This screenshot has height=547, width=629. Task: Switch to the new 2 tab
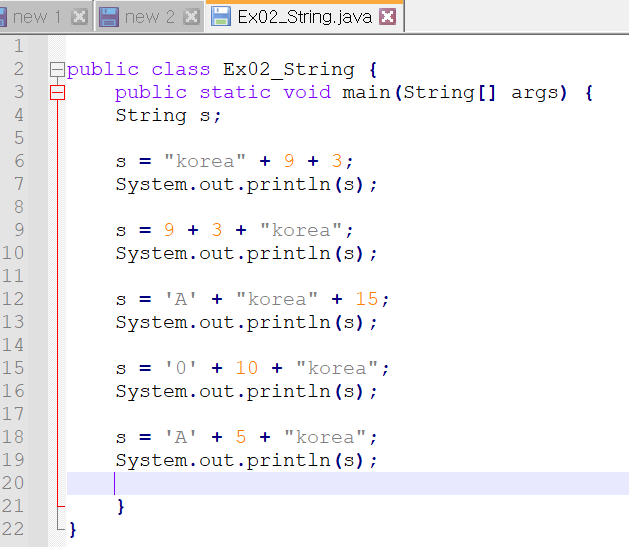click(x=149, y=17)
